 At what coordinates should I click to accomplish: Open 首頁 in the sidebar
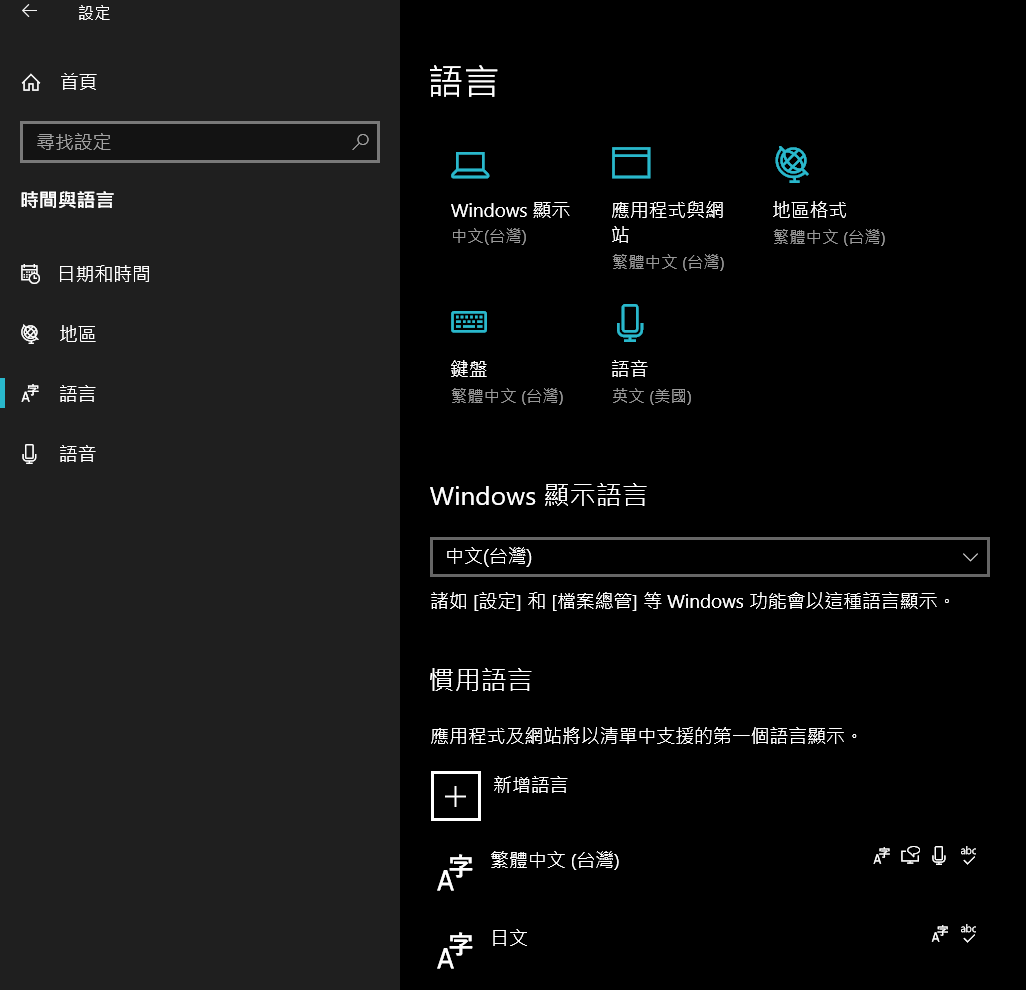(79, 82)
